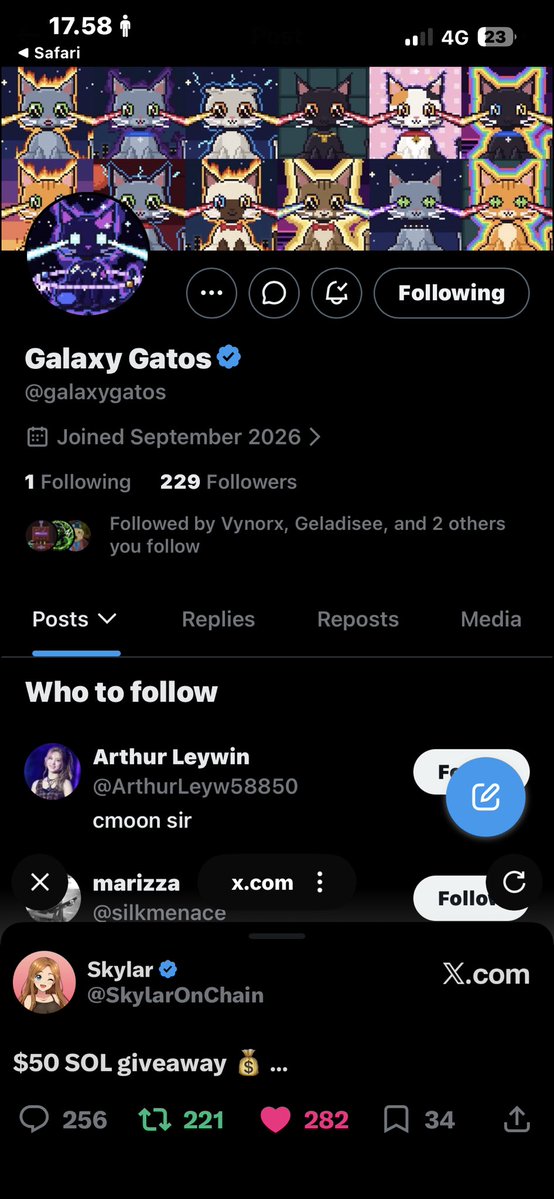Switch to the Replies tab

tap(218, 619)
